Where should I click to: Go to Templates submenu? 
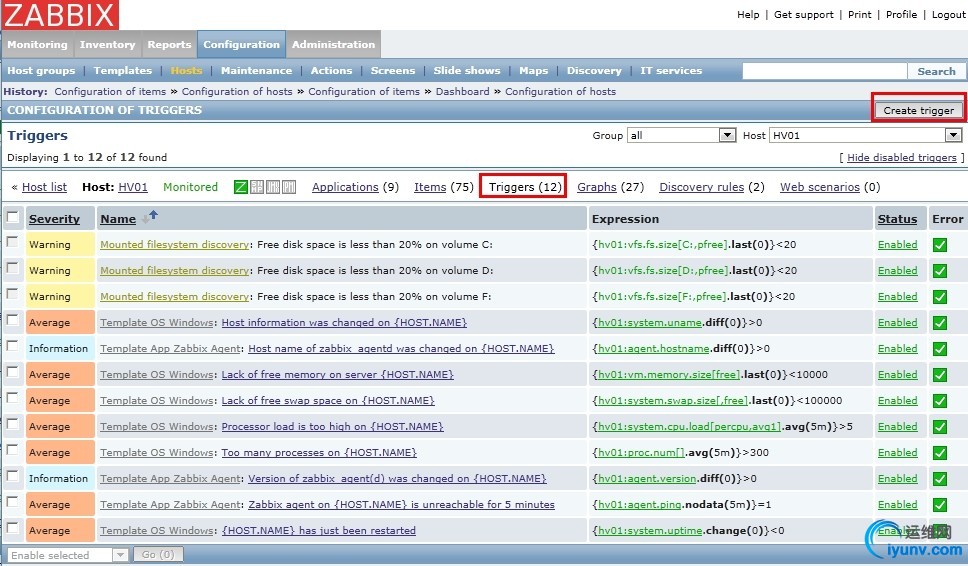[x=123, y=70]
